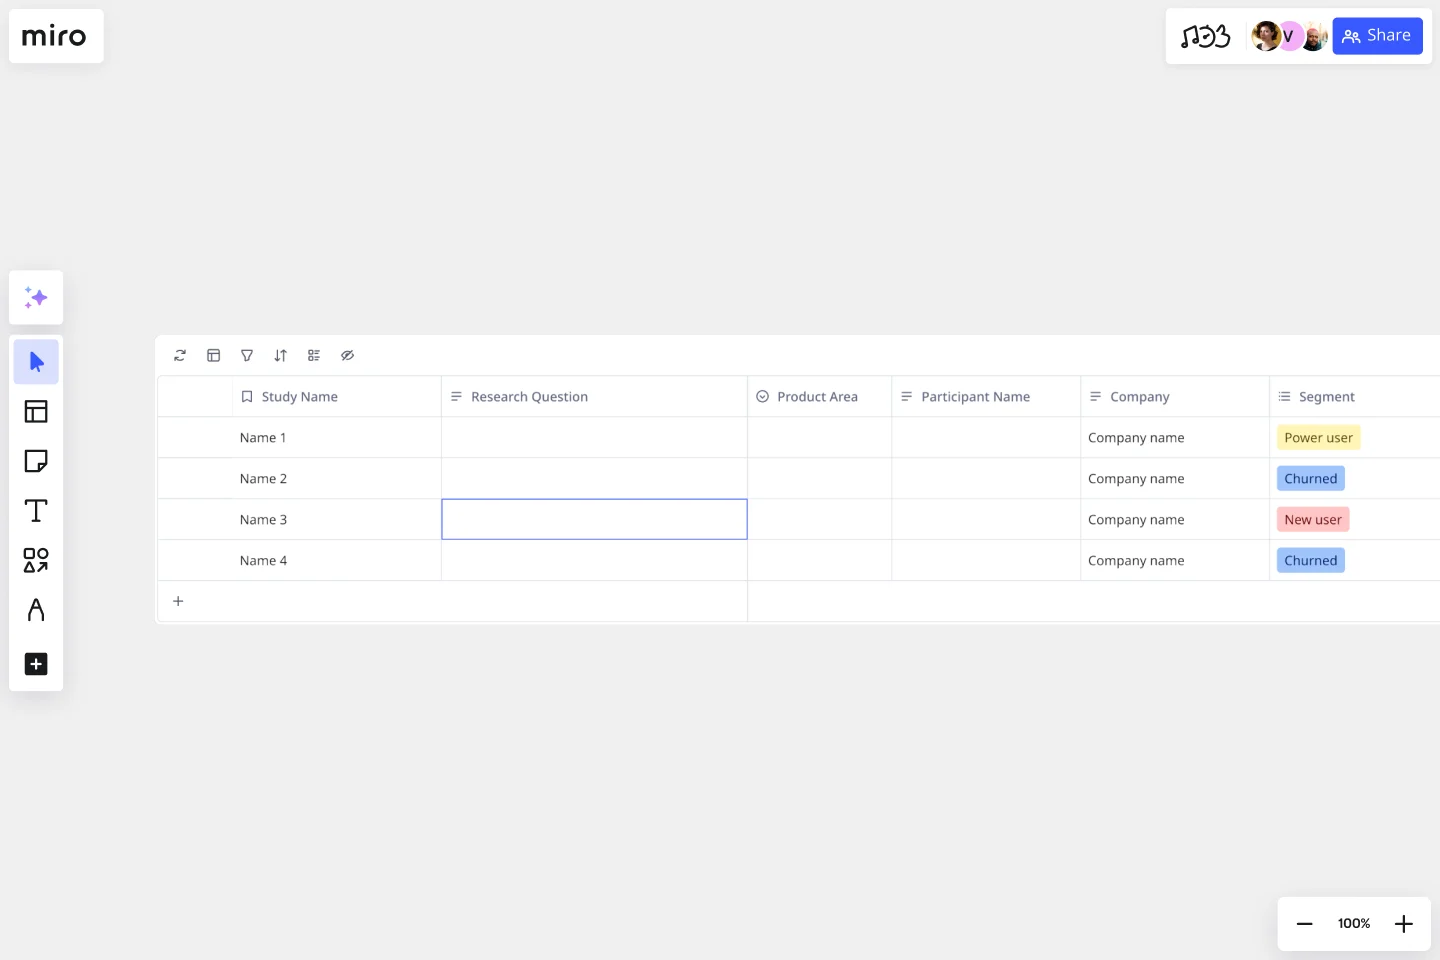Image resolution: width=1440 pixels, height=960 pixels.
Task: Click Company name in Name 1 row
Action: (1136, 438)
